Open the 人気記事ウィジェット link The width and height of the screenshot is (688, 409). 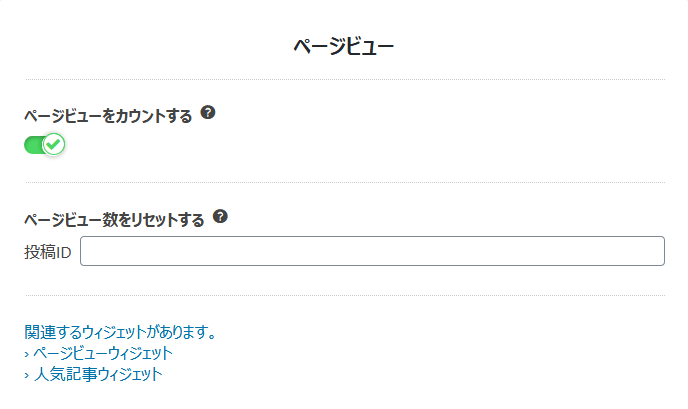(98, 374)
